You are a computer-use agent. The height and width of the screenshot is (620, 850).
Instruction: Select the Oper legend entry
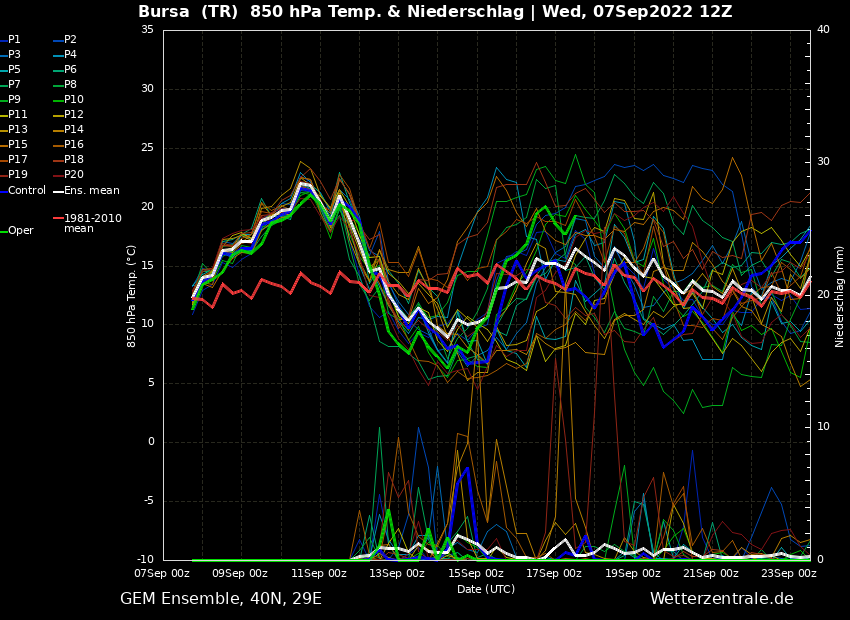pos(17,231)
